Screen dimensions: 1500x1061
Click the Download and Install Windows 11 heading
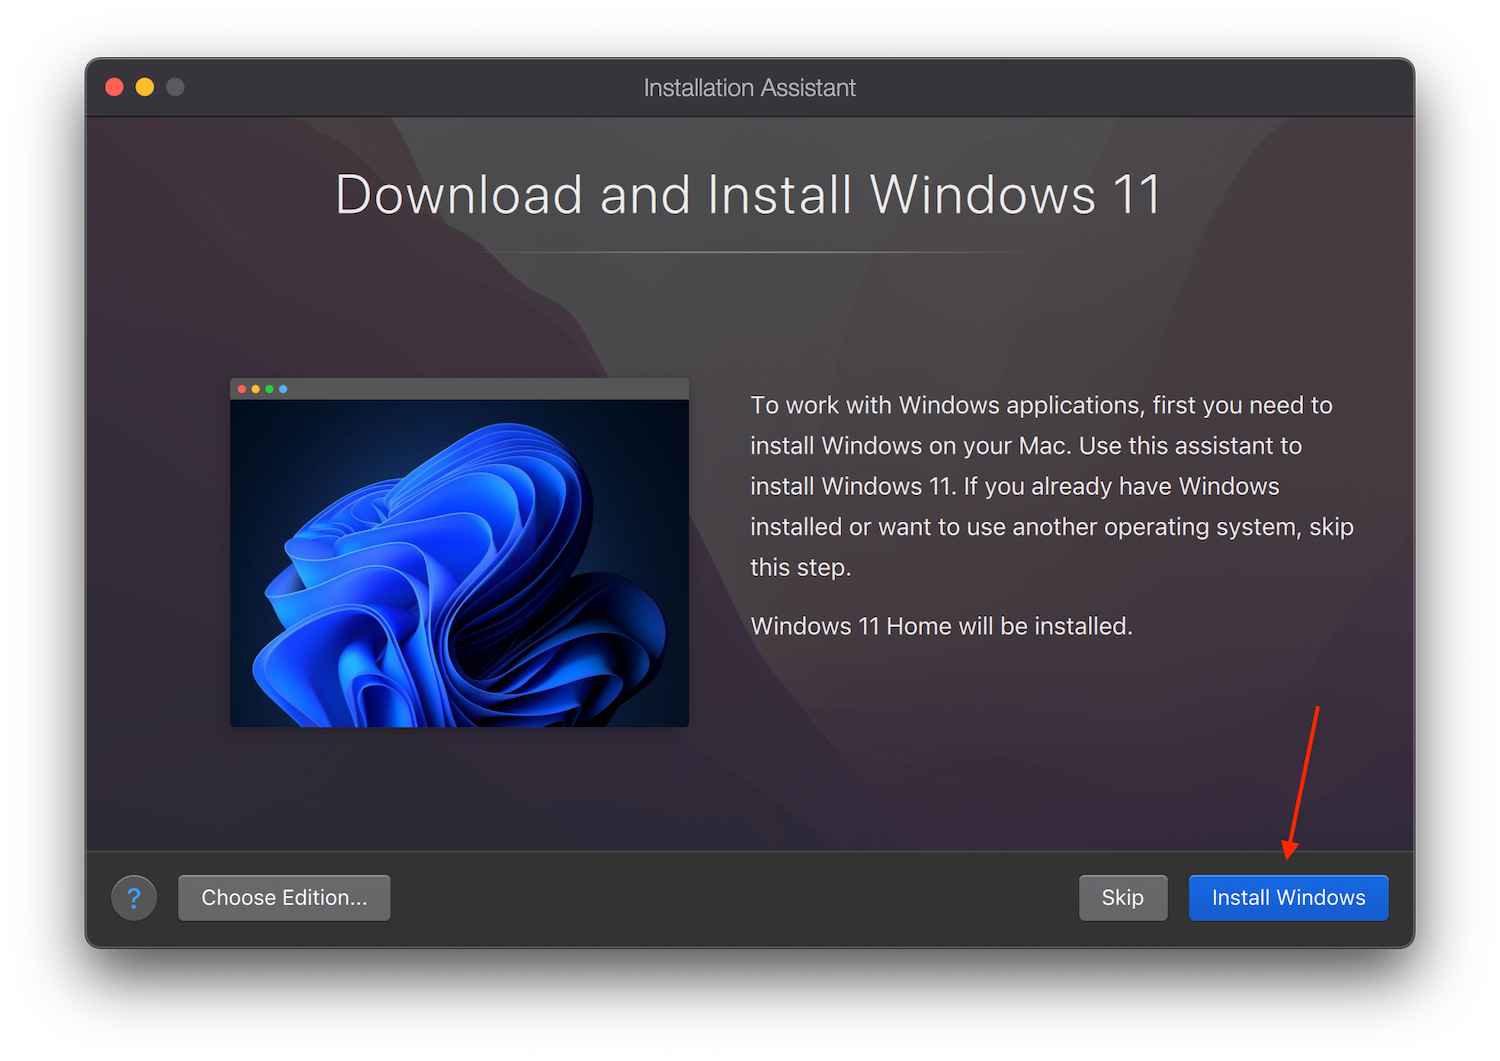click(749, 195)
